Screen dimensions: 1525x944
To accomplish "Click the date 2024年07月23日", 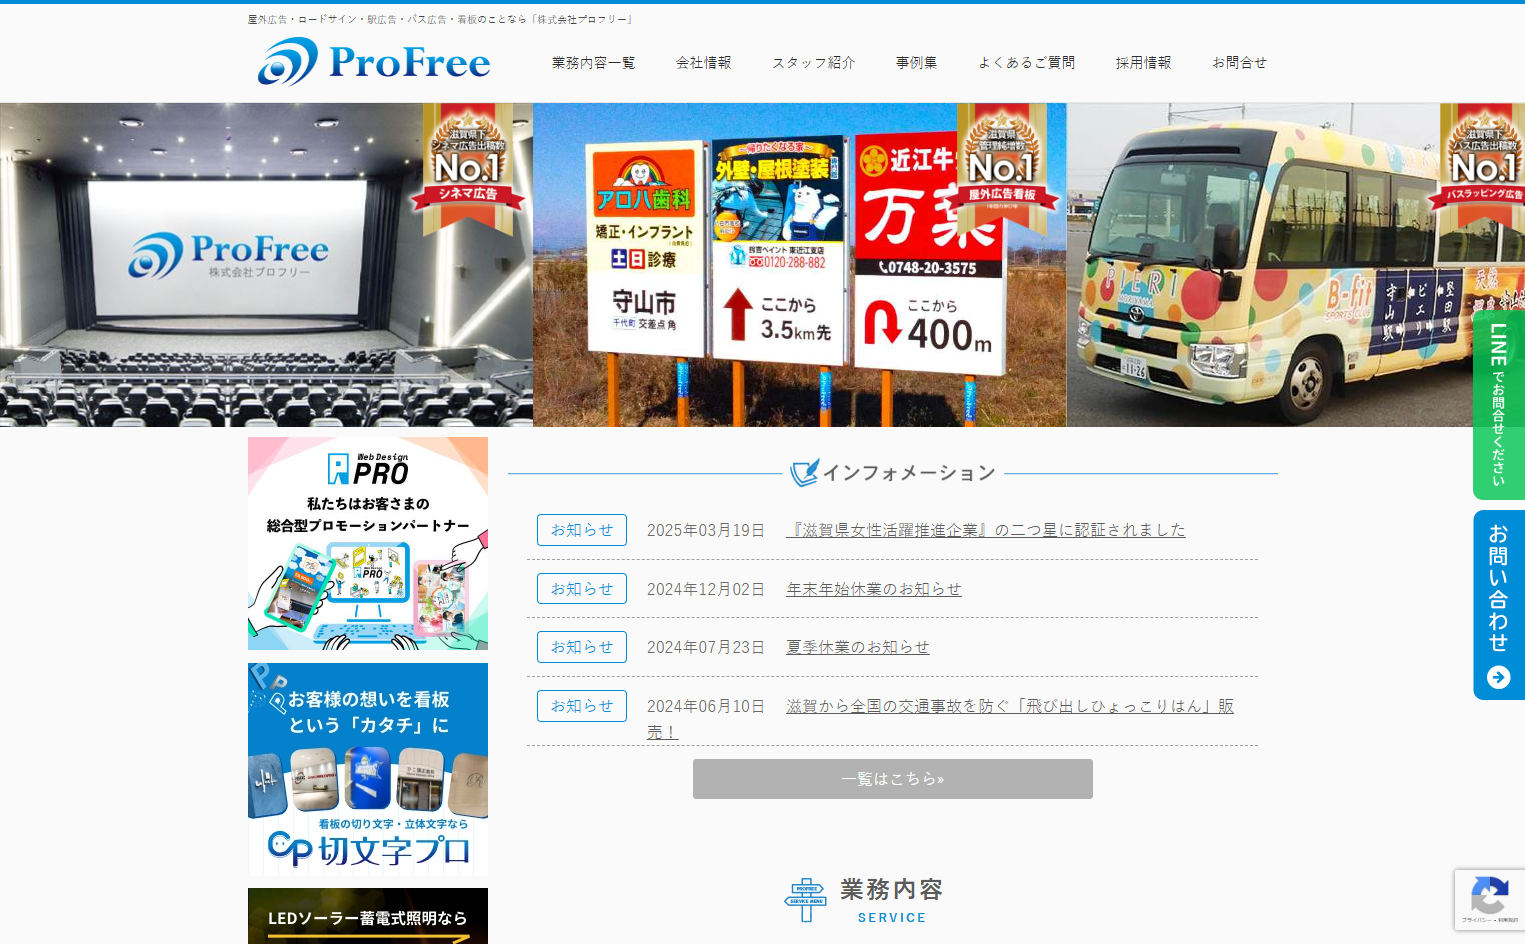I will point(706,647).
